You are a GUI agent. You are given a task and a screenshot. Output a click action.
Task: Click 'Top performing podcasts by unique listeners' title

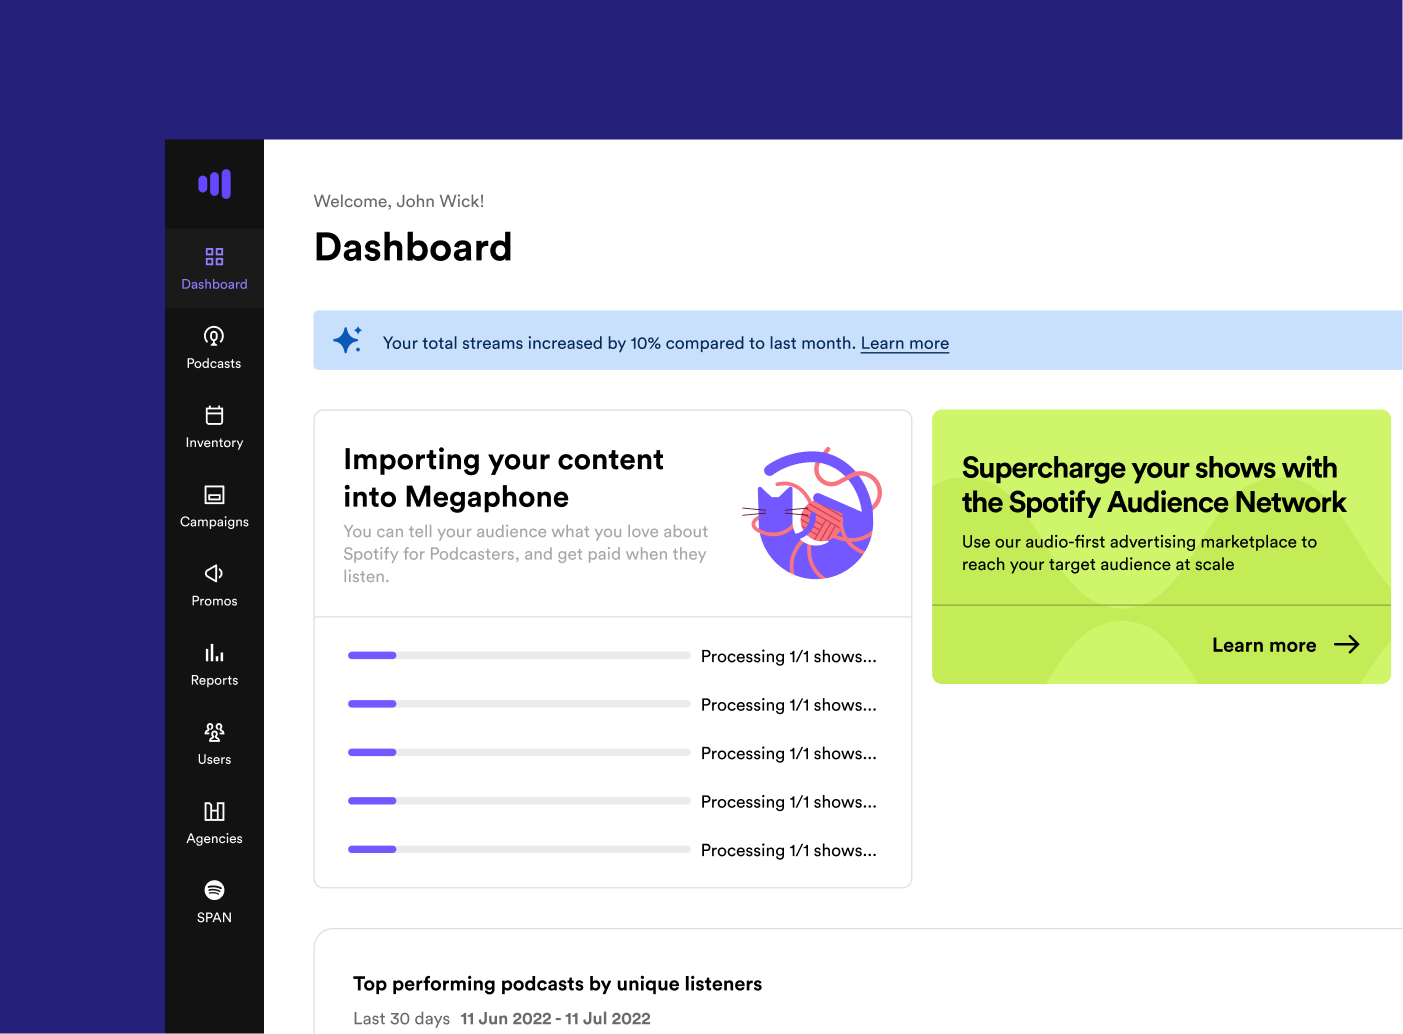557,984
